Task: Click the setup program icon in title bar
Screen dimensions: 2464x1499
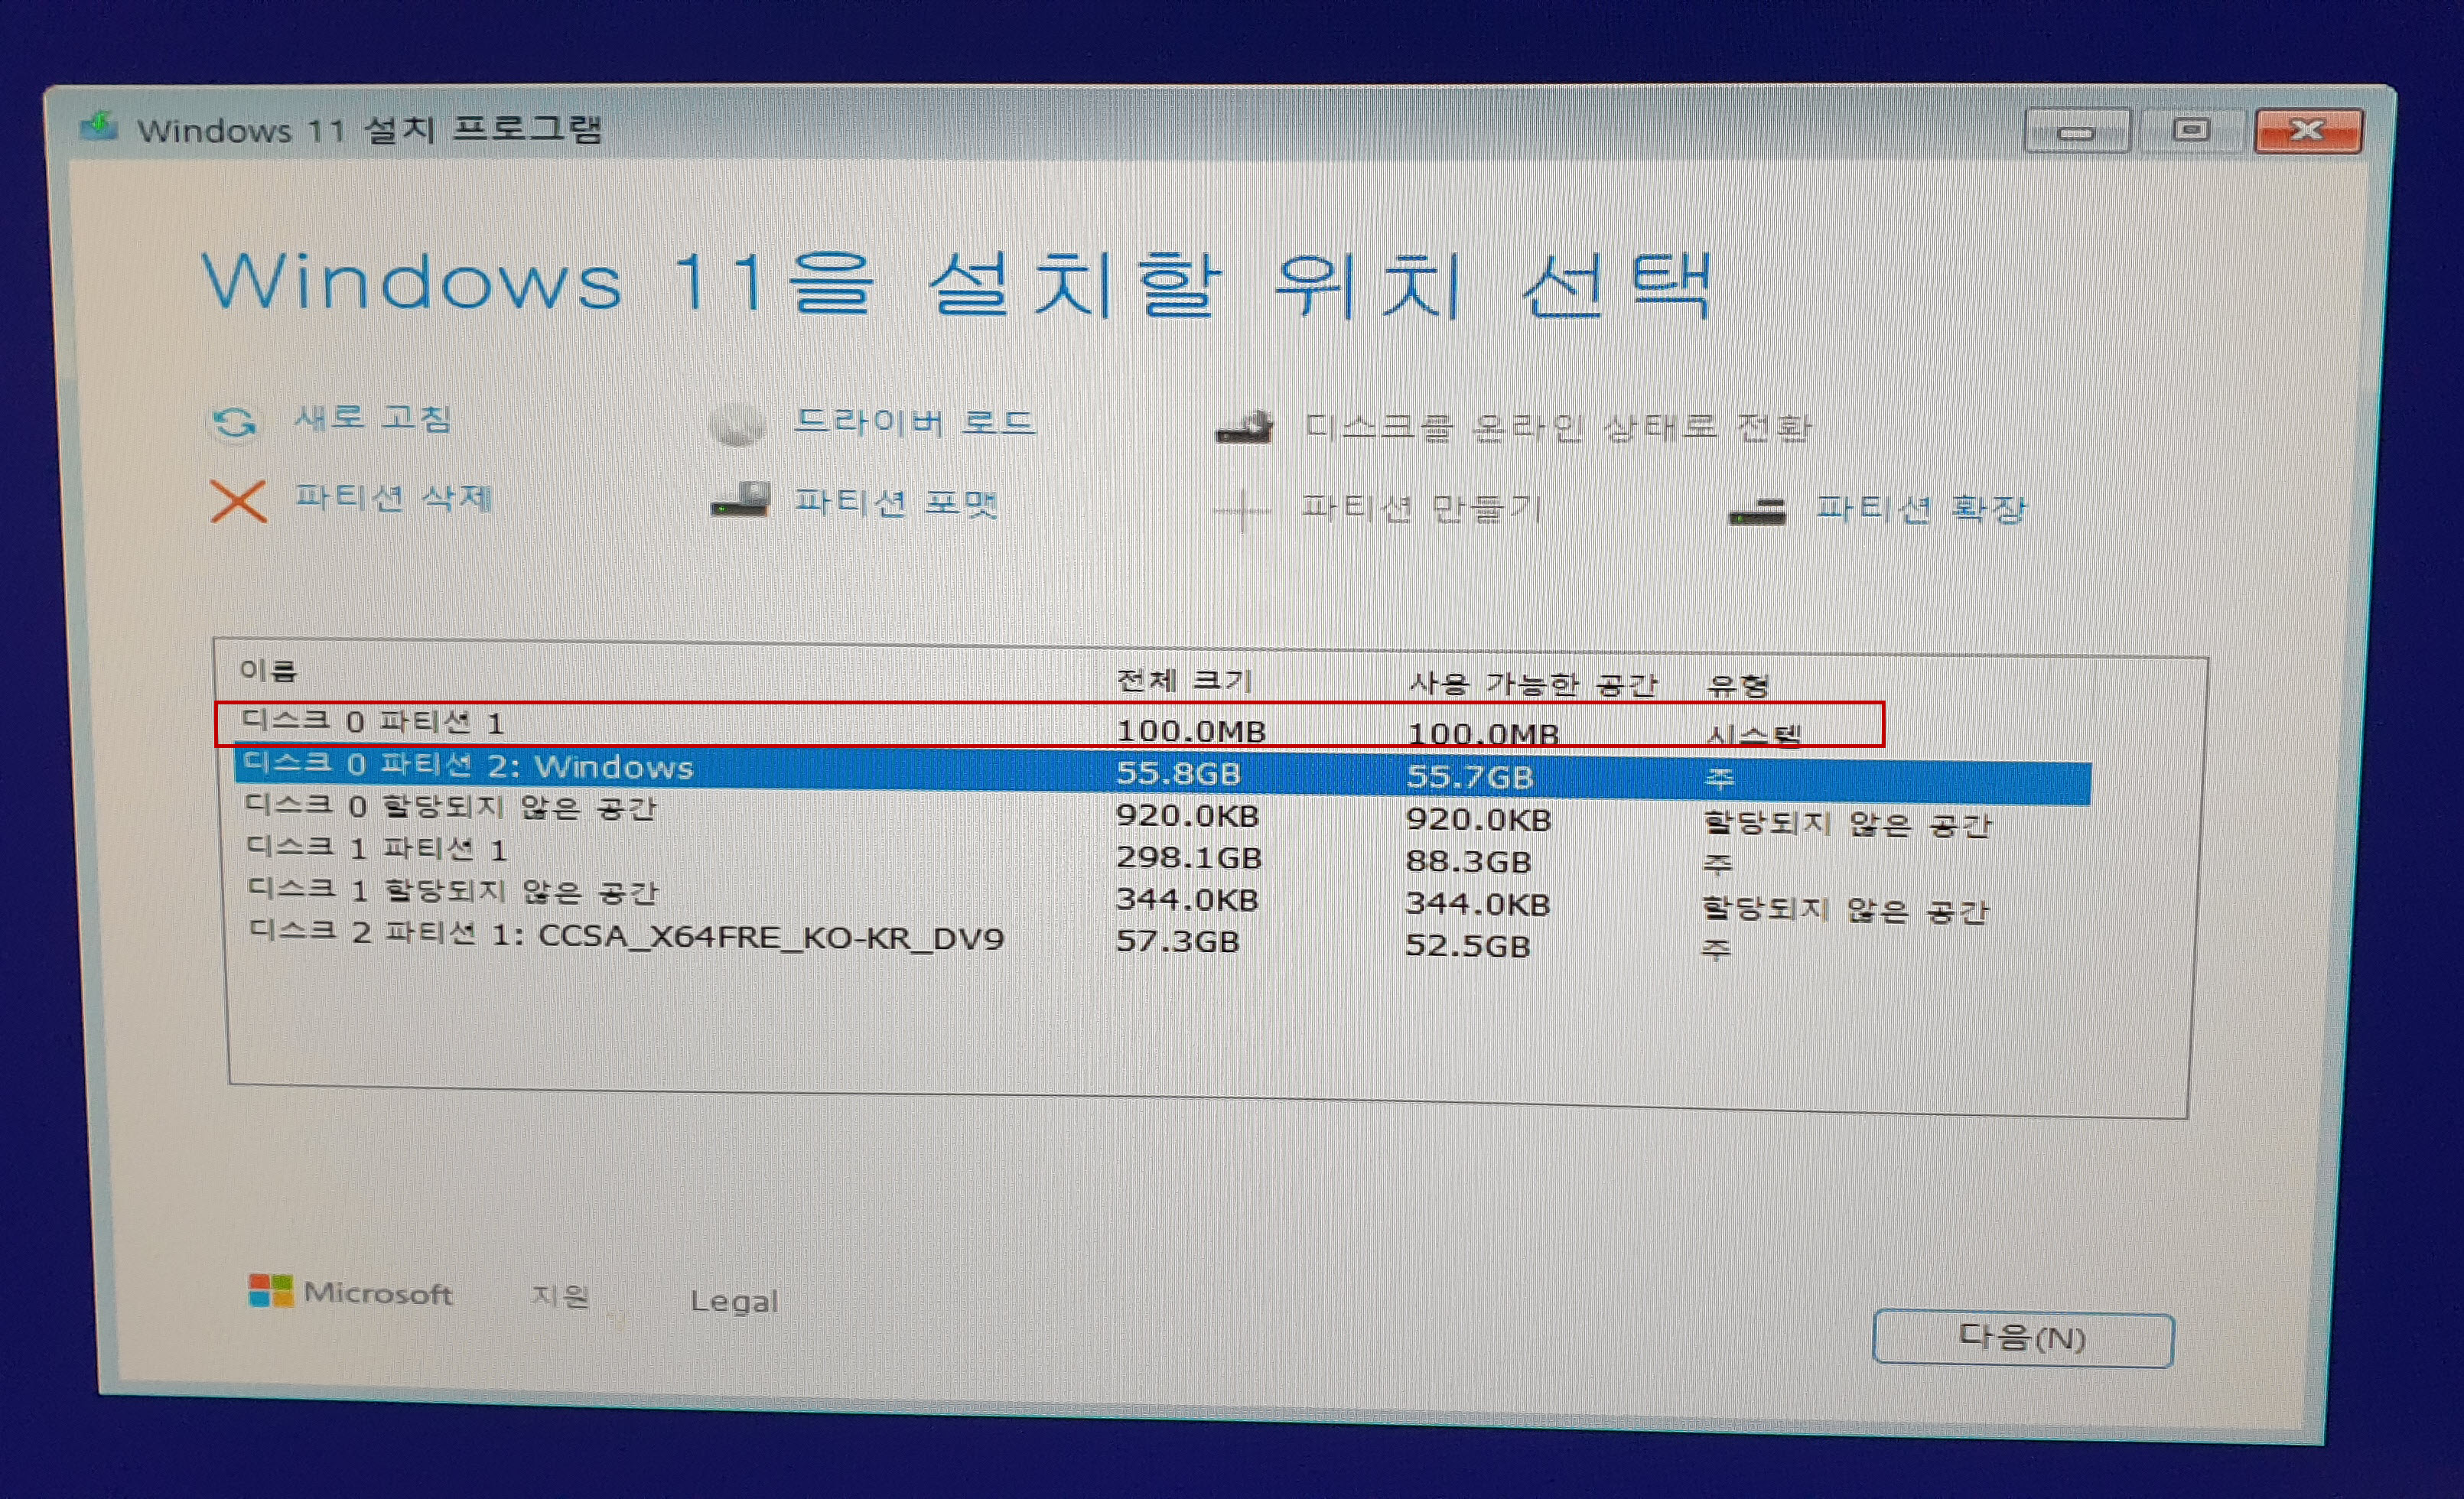Action: pos(99,127)
